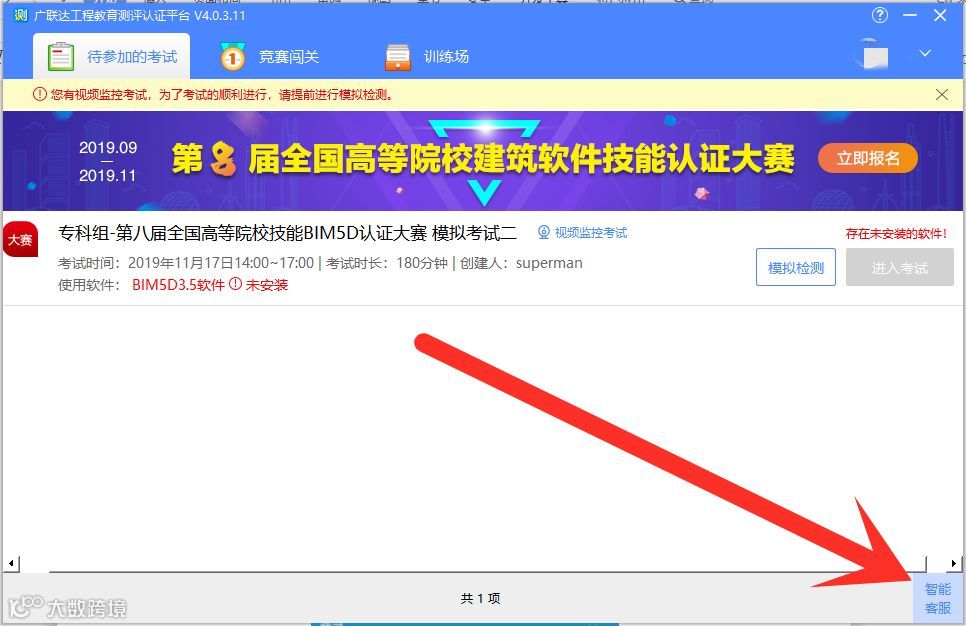Click the clipboard icon of 待参加的考试
Image resolution: width=966 pixels, height=626 pixels.
(61, 56)
